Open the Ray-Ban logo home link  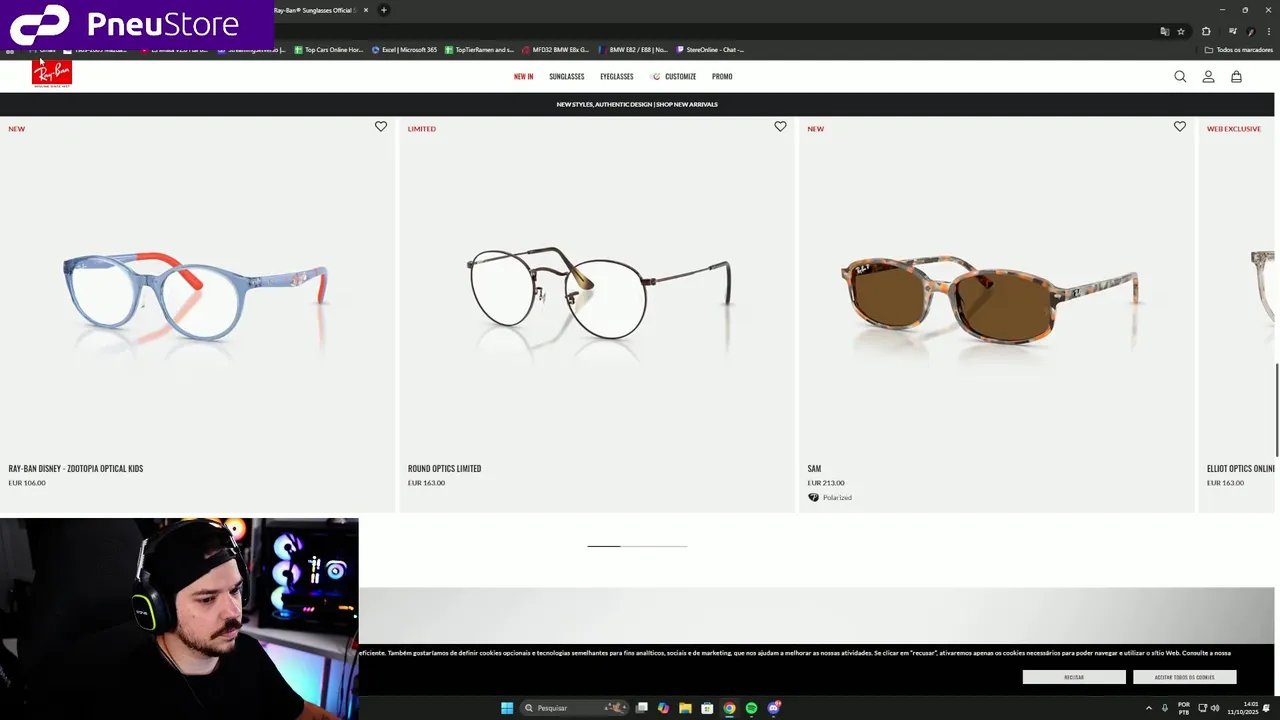[x=52, y=74]
